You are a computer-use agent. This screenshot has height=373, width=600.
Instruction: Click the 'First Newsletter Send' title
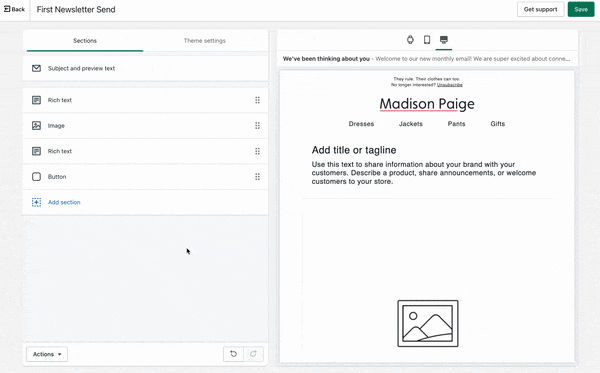coord(76,10)
